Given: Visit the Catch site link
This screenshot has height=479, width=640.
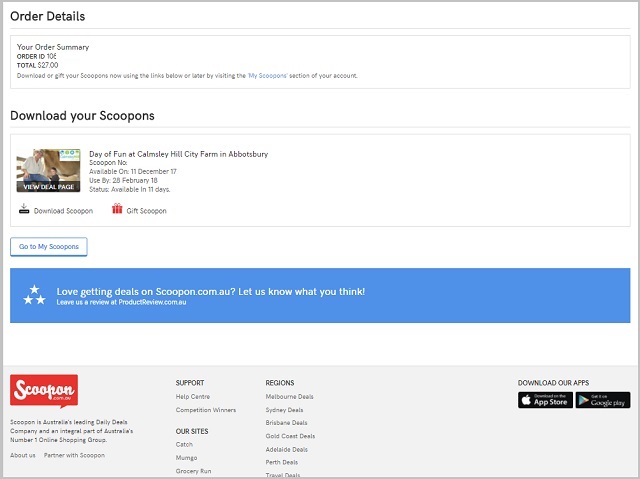Looking at the screenshot, I should [184, 444].
